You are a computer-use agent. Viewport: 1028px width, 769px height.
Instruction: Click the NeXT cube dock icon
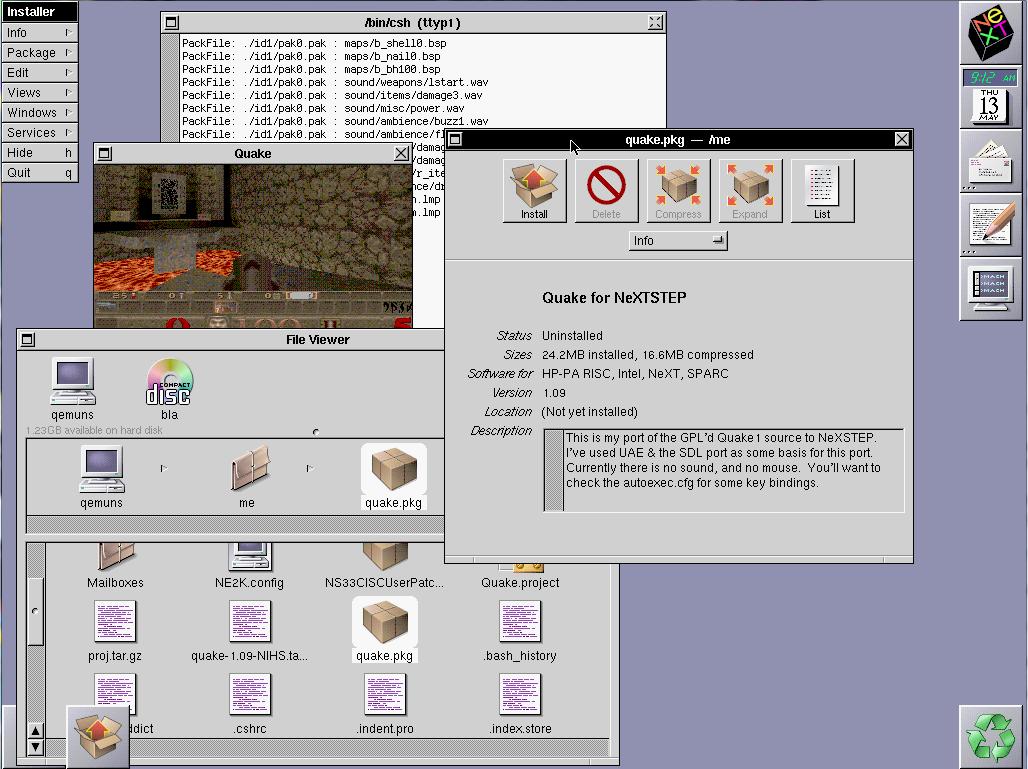click(991, 33)
